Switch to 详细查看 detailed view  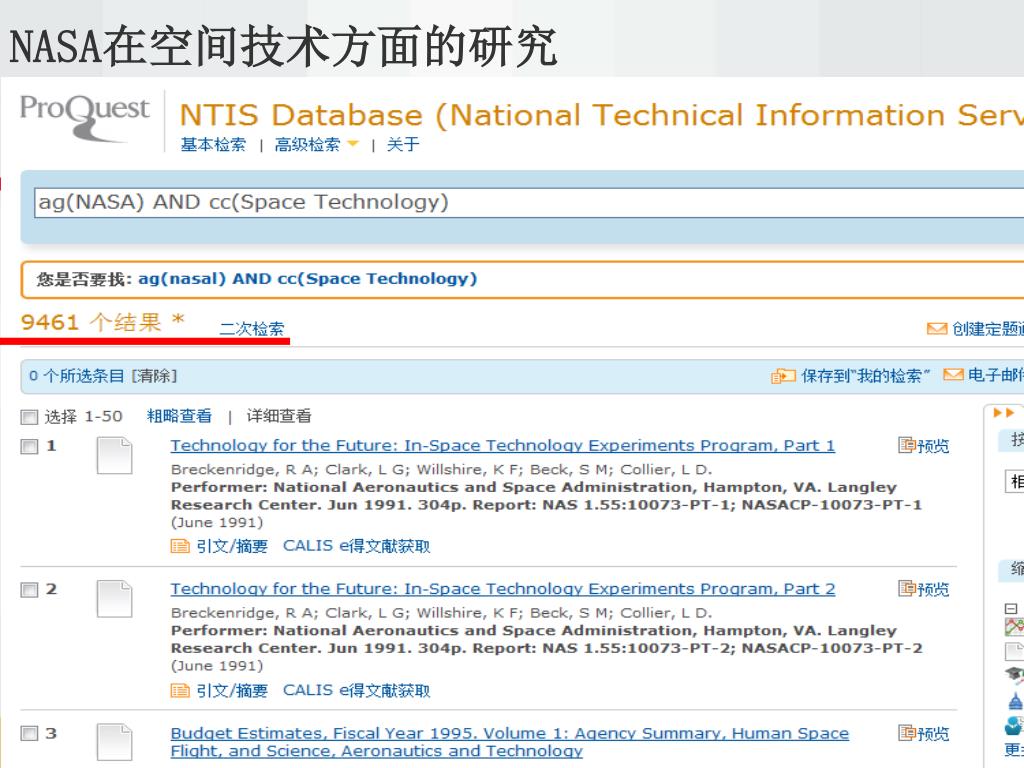[279, 416]
